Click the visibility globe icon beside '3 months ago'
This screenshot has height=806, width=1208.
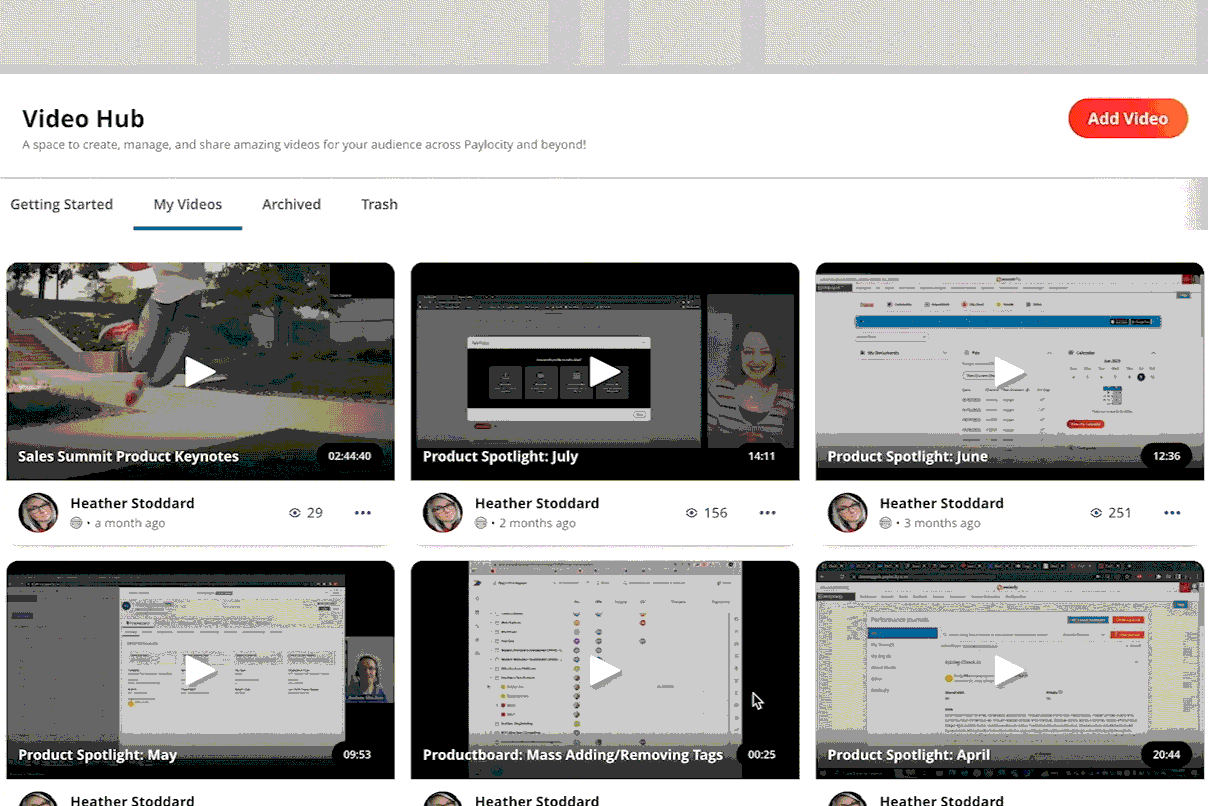(x=886, y=523)
